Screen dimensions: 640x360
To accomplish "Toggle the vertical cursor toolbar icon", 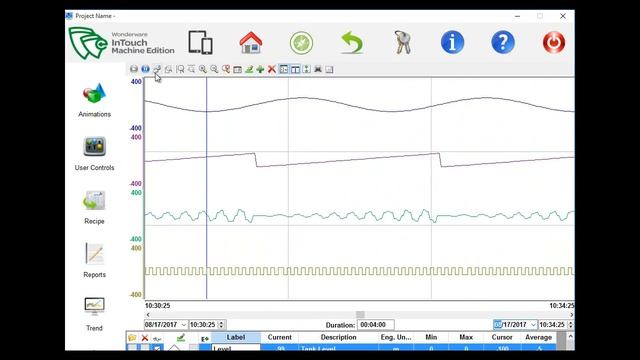I will pyautogui.click(x=295, y=69).
